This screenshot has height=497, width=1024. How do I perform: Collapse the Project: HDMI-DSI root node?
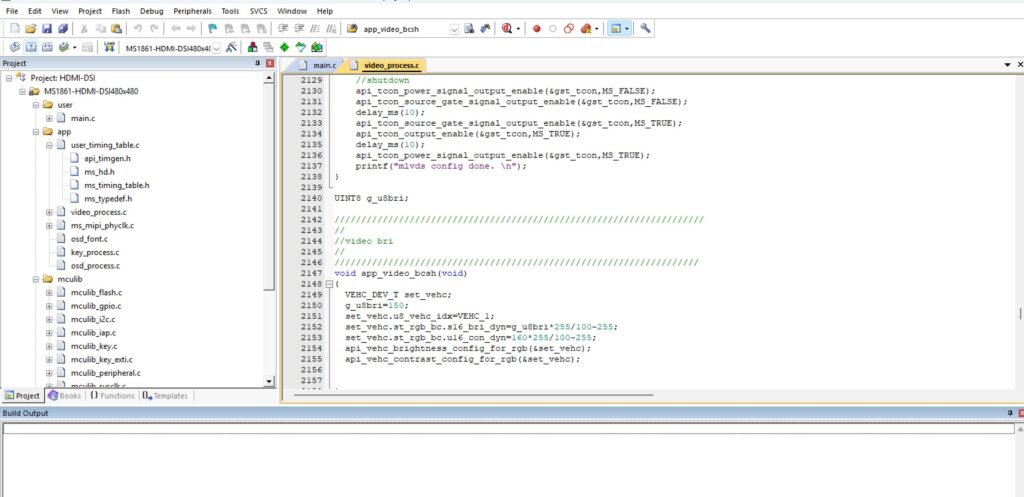[9, 78]
